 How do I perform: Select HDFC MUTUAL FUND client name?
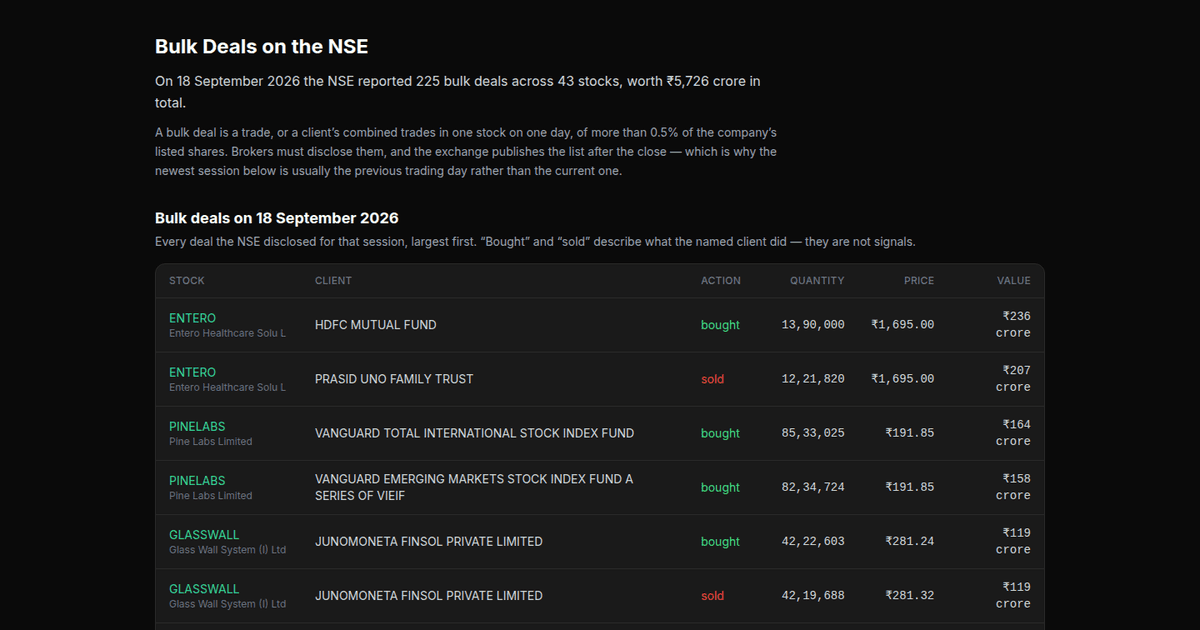(x=375, y=325)
